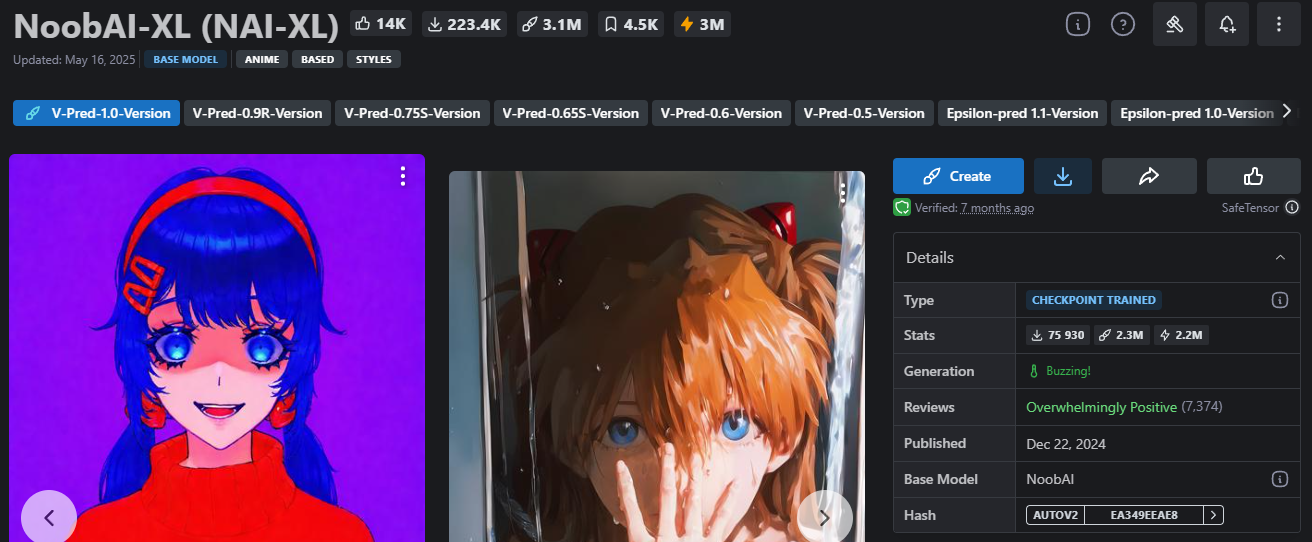Select the V-Pred-0.9R-Version tab
Screen dimensions: 1312x542
(x=257, y=113)
